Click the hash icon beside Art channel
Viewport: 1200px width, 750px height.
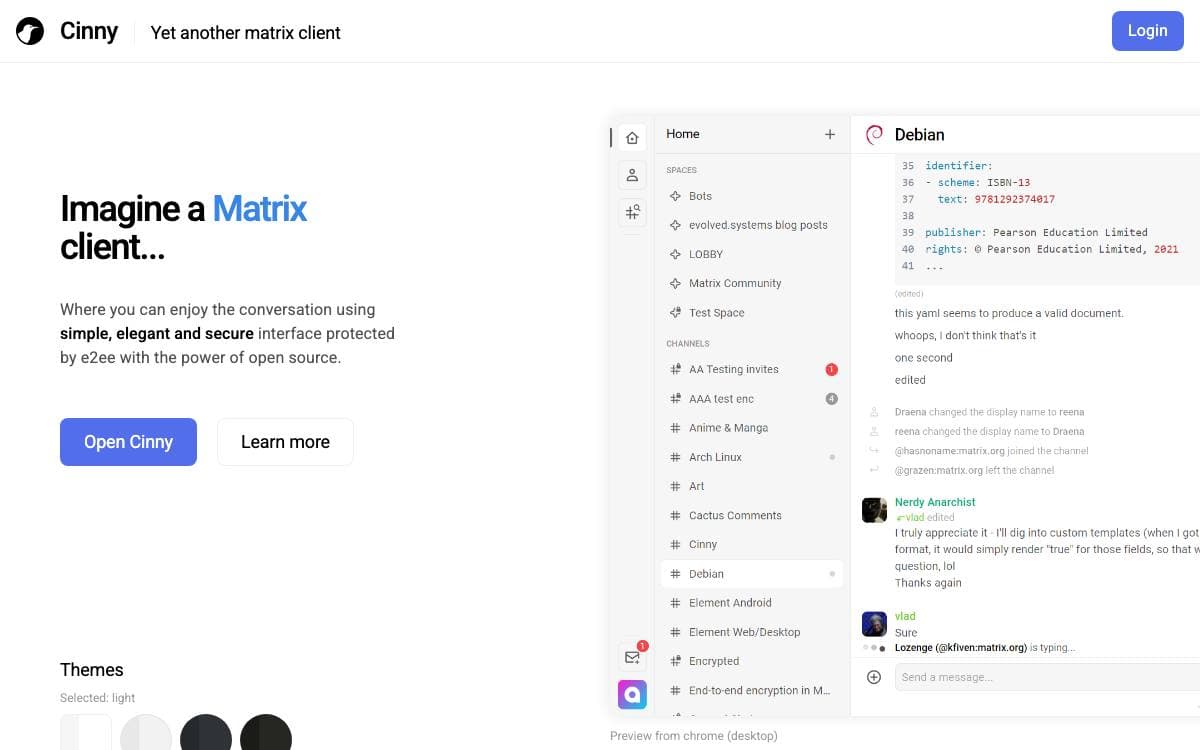pyautogui.click(x=675, y=486)
